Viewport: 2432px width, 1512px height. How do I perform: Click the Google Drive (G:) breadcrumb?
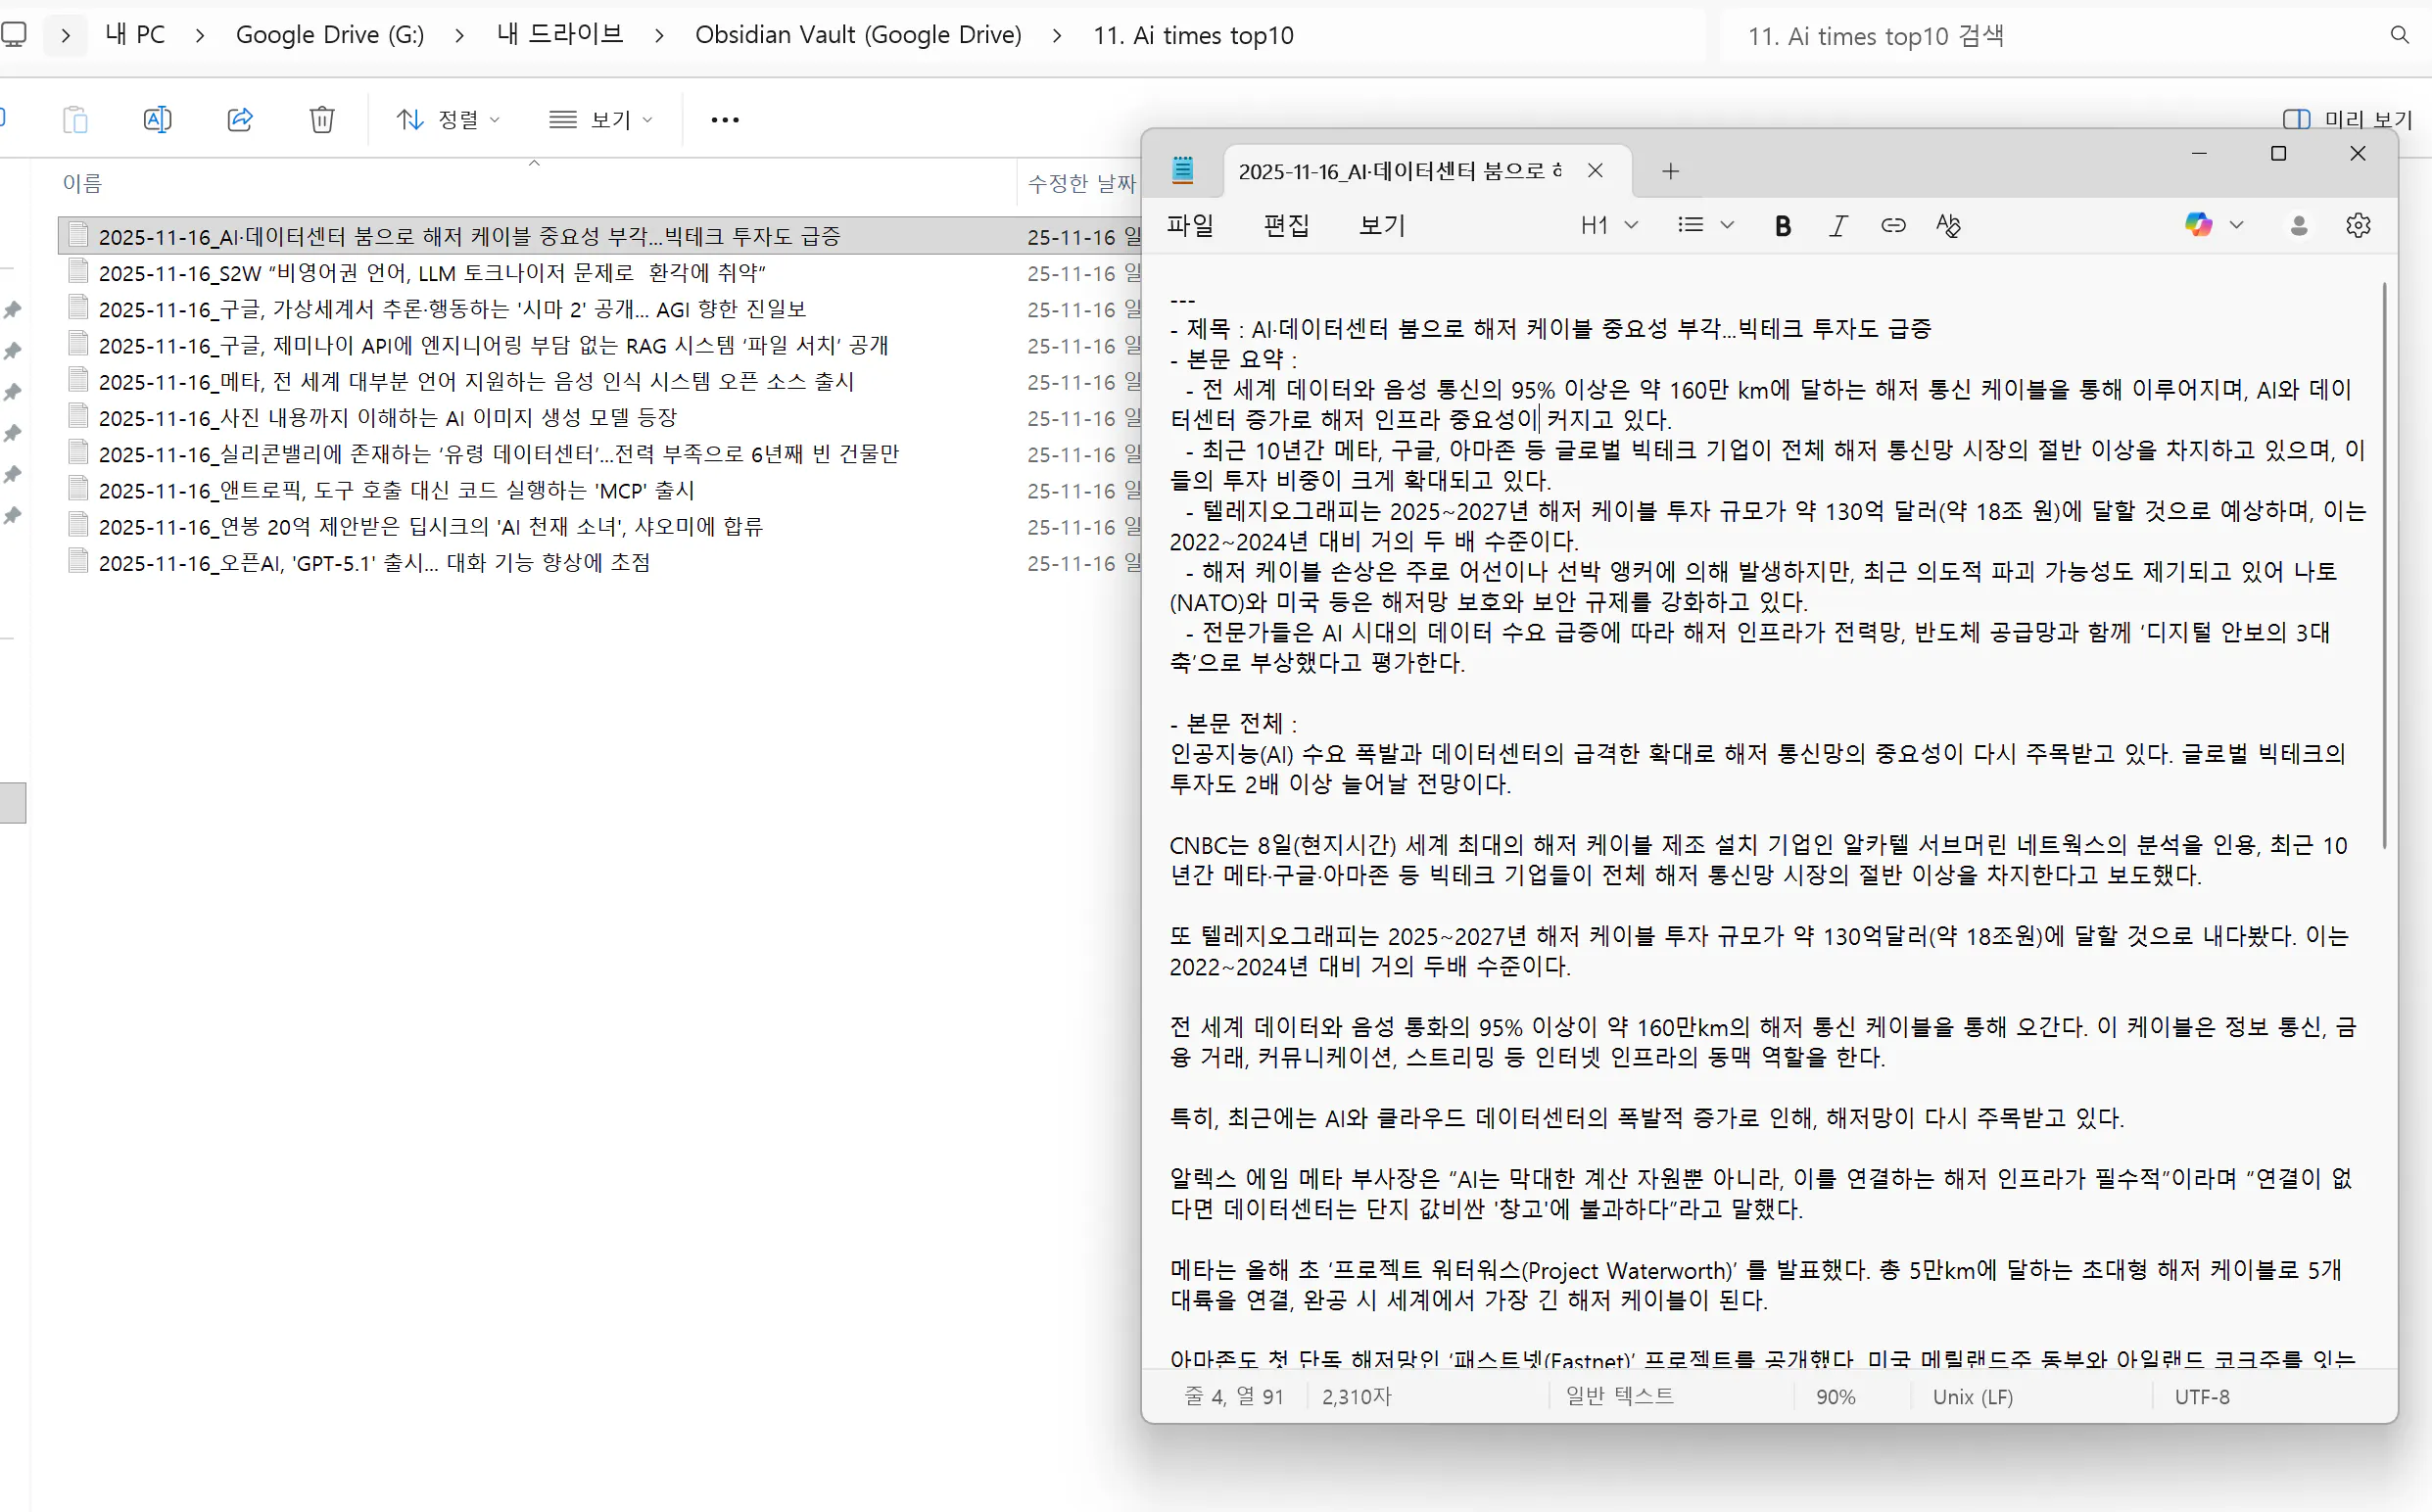330,35
